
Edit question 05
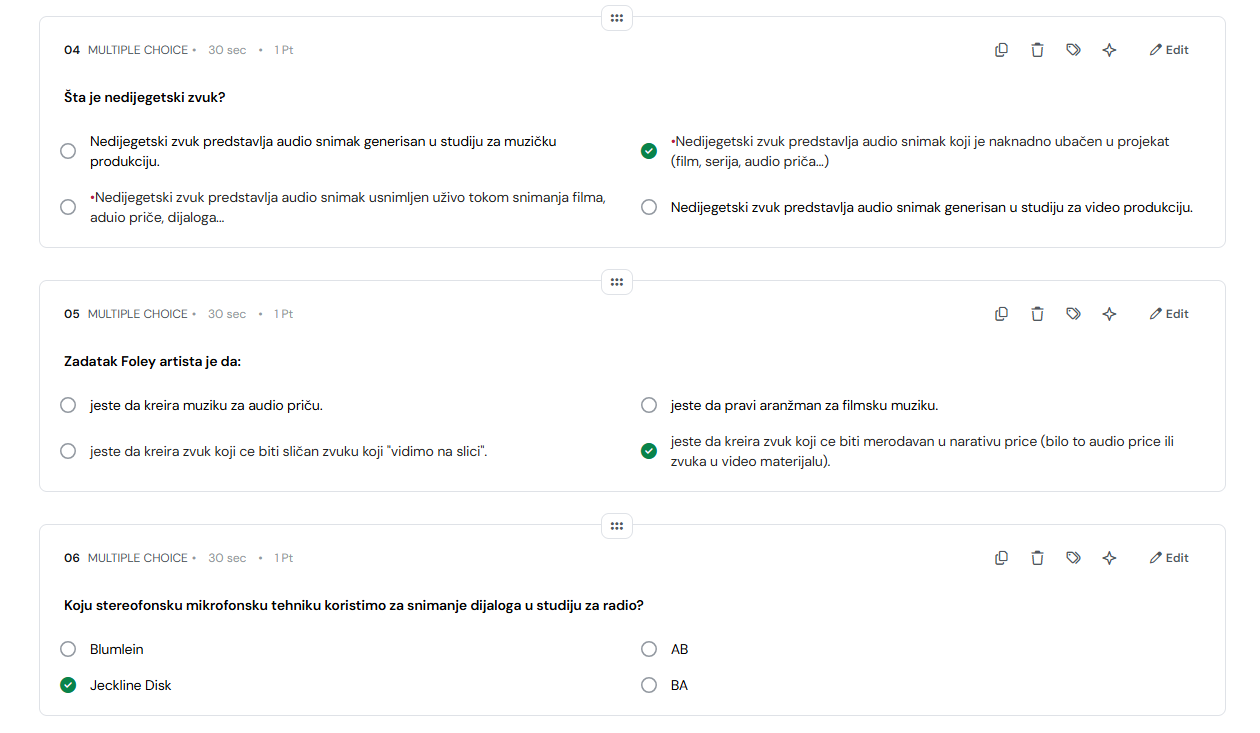(1169, 314)
